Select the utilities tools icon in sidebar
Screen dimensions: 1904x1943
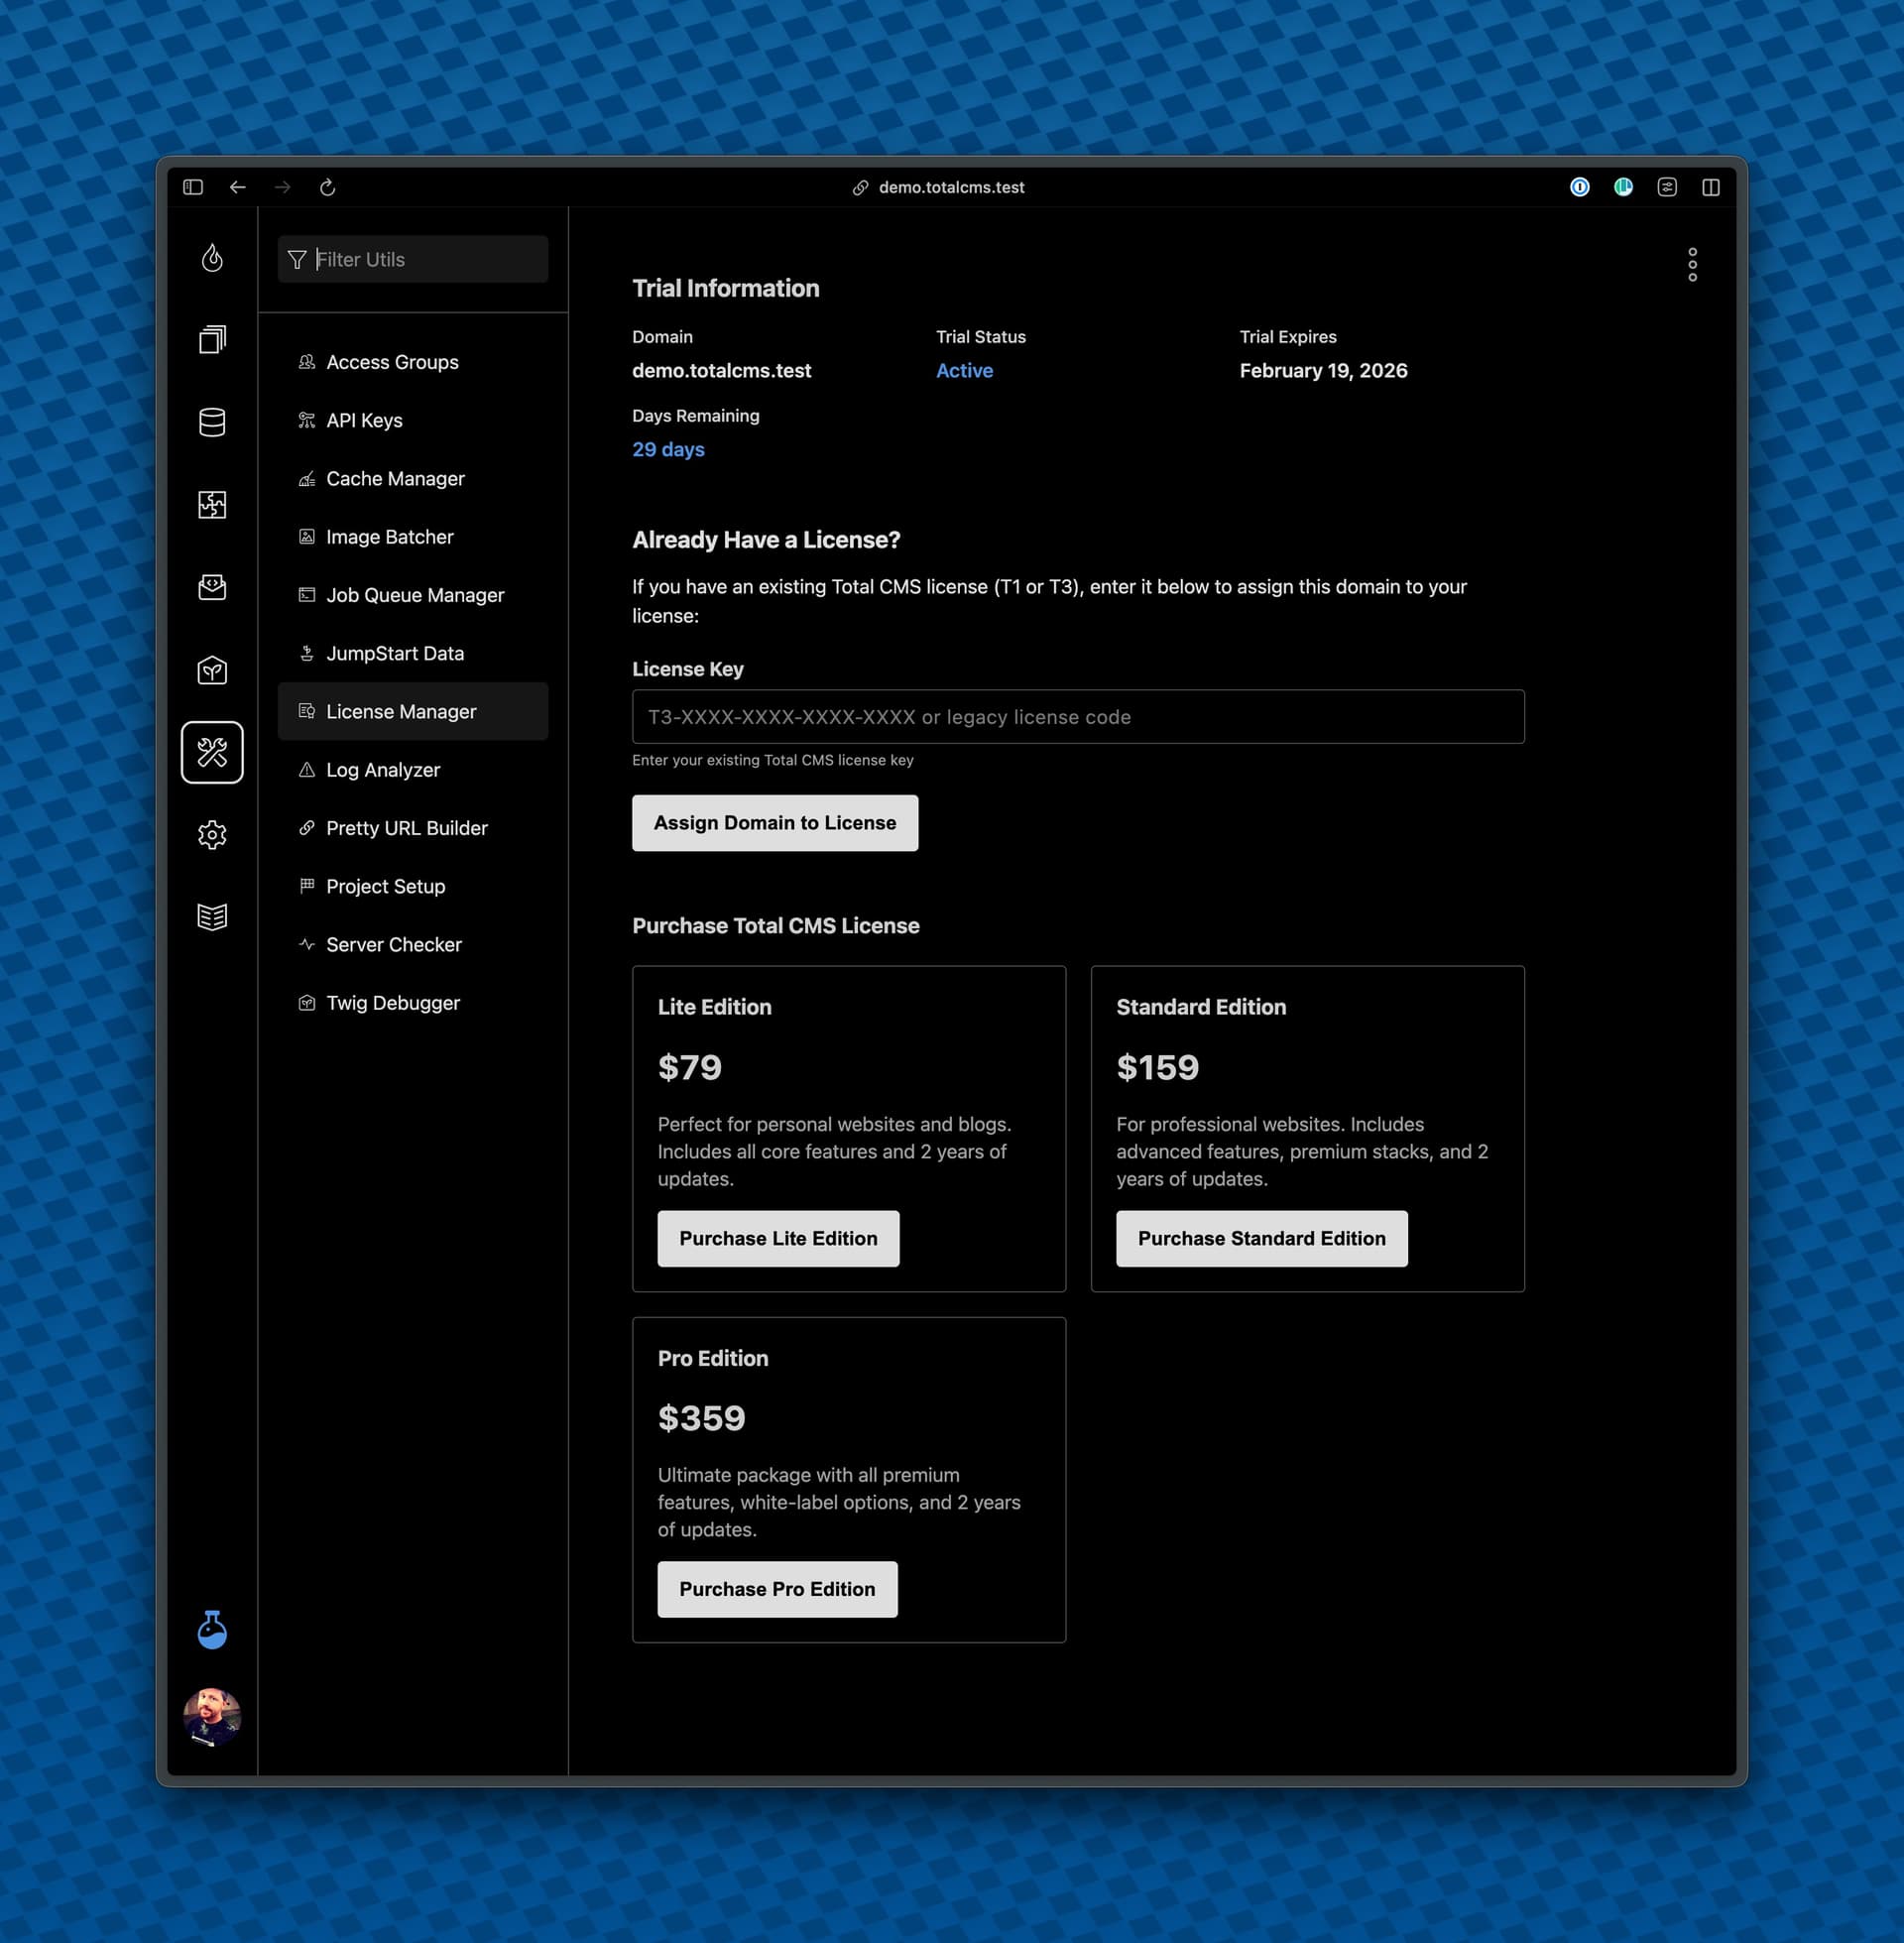point(212,752)
